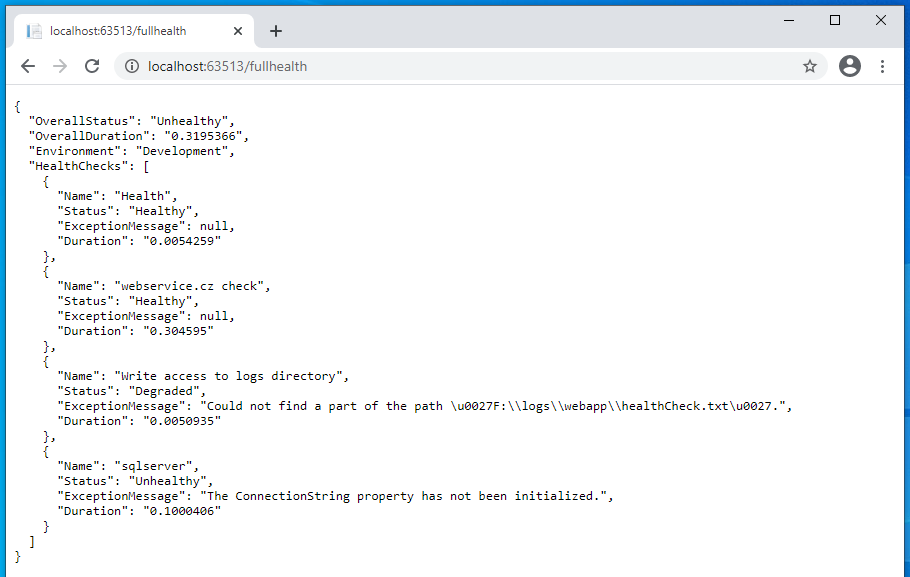Click the "webservice.cz check" name line
Image resolution: width=910 pixels, height=577 pixels.
pos(164,286)
